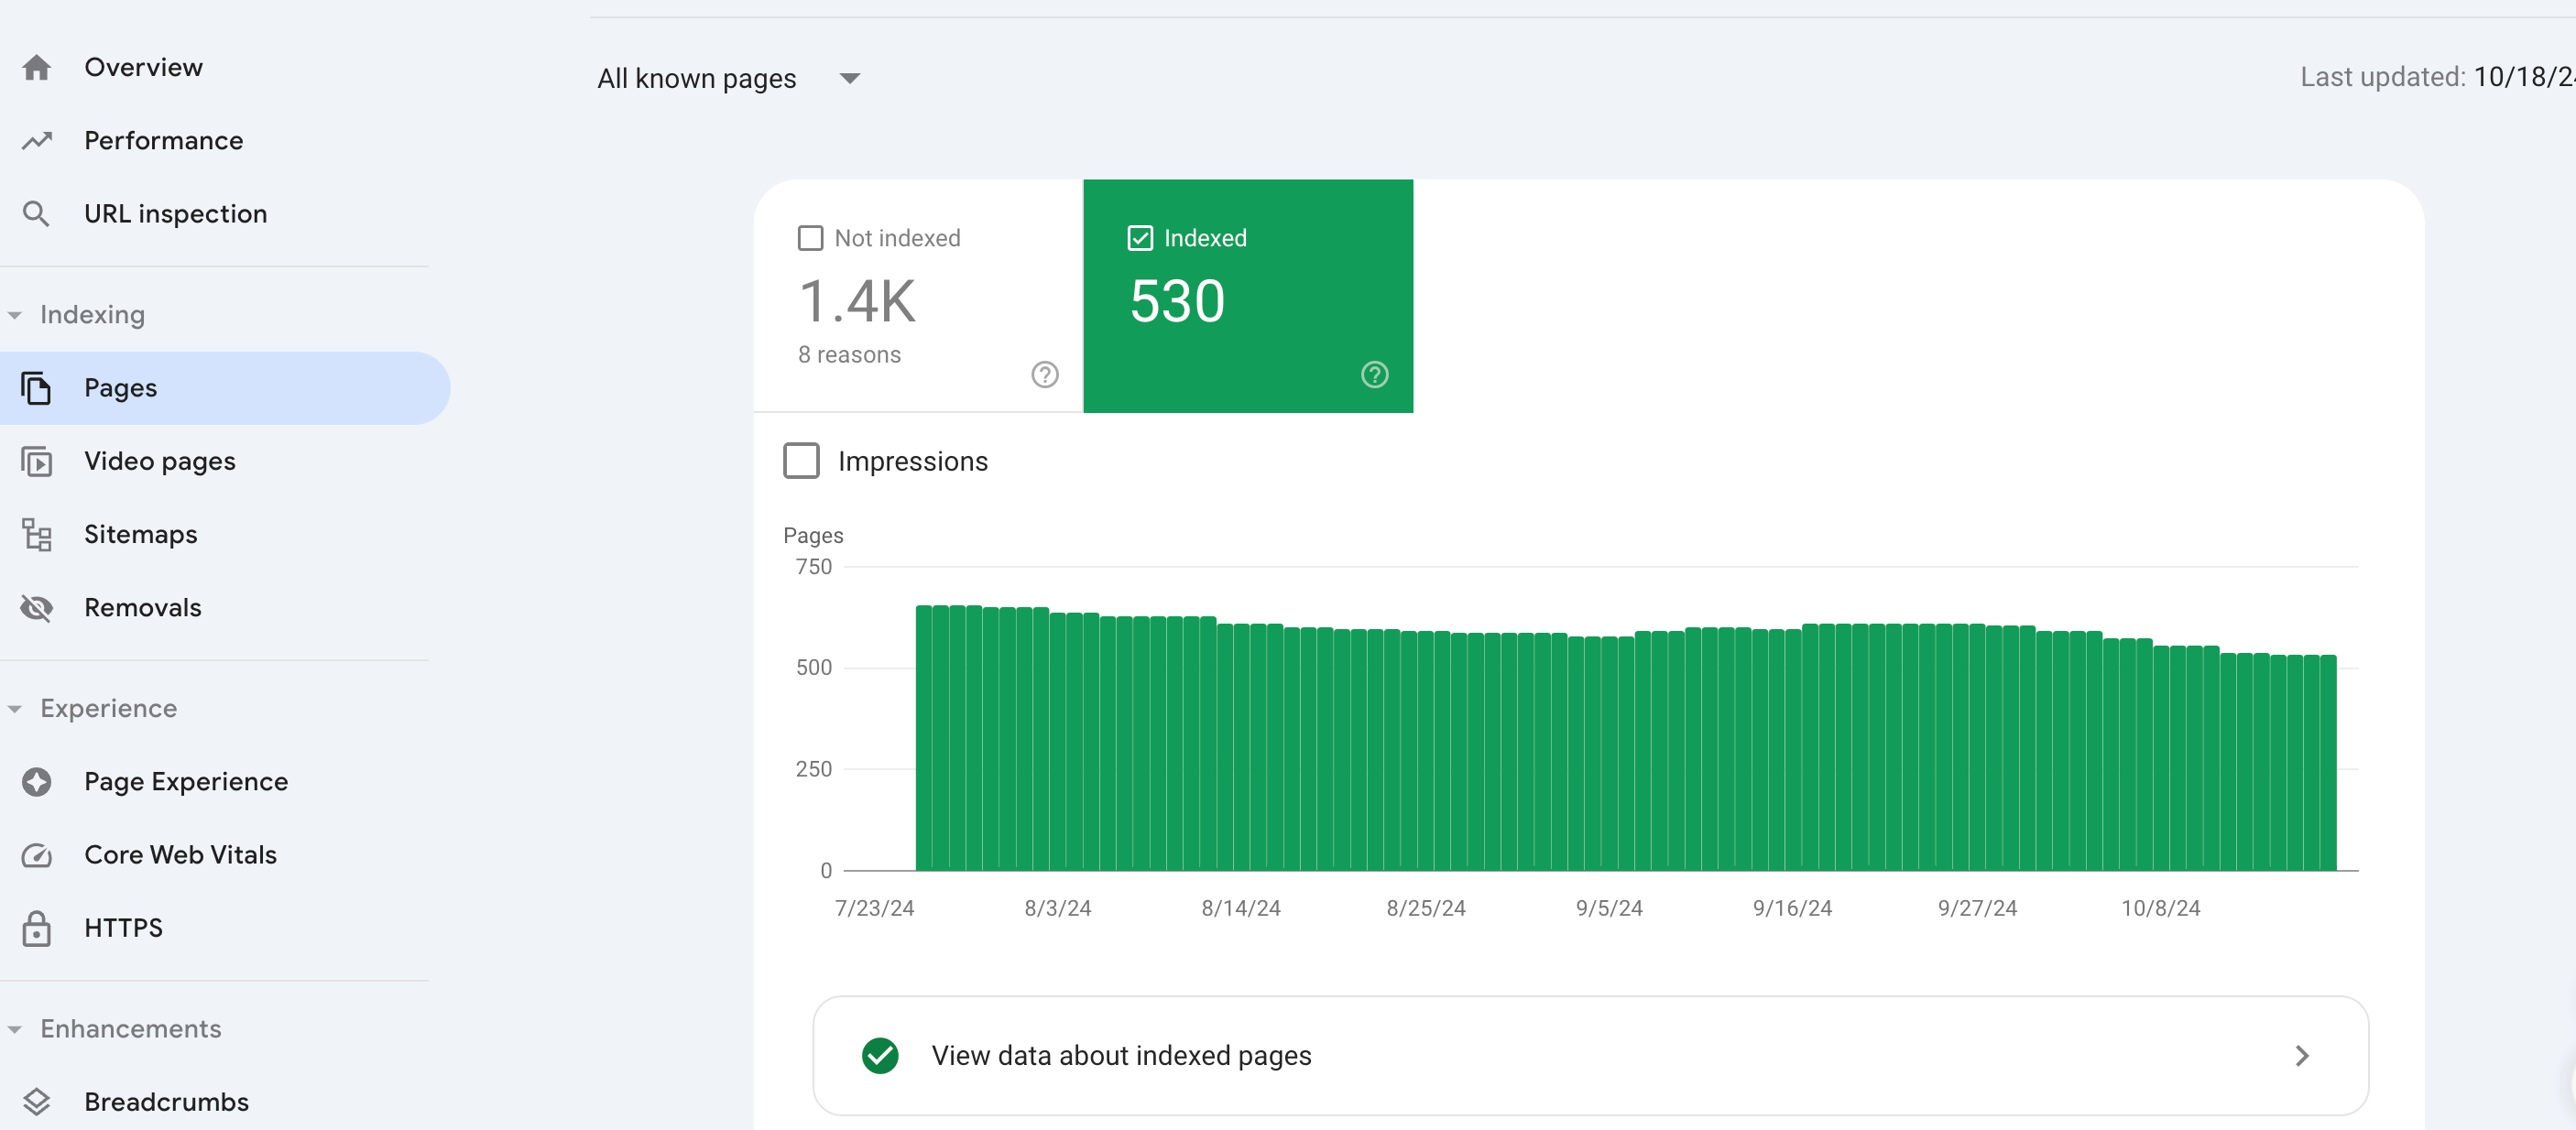
Task: Open the All known pages dropdown
Action: pos(729,78)
